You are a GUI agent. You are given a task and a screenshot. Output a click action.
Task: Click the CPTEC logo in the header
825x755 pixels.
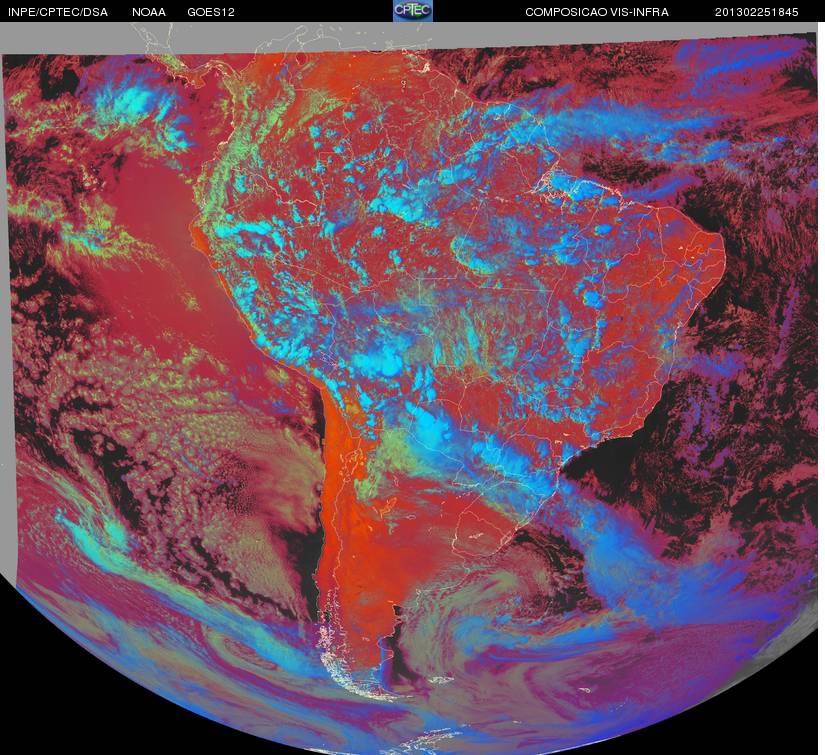(413, 11)
